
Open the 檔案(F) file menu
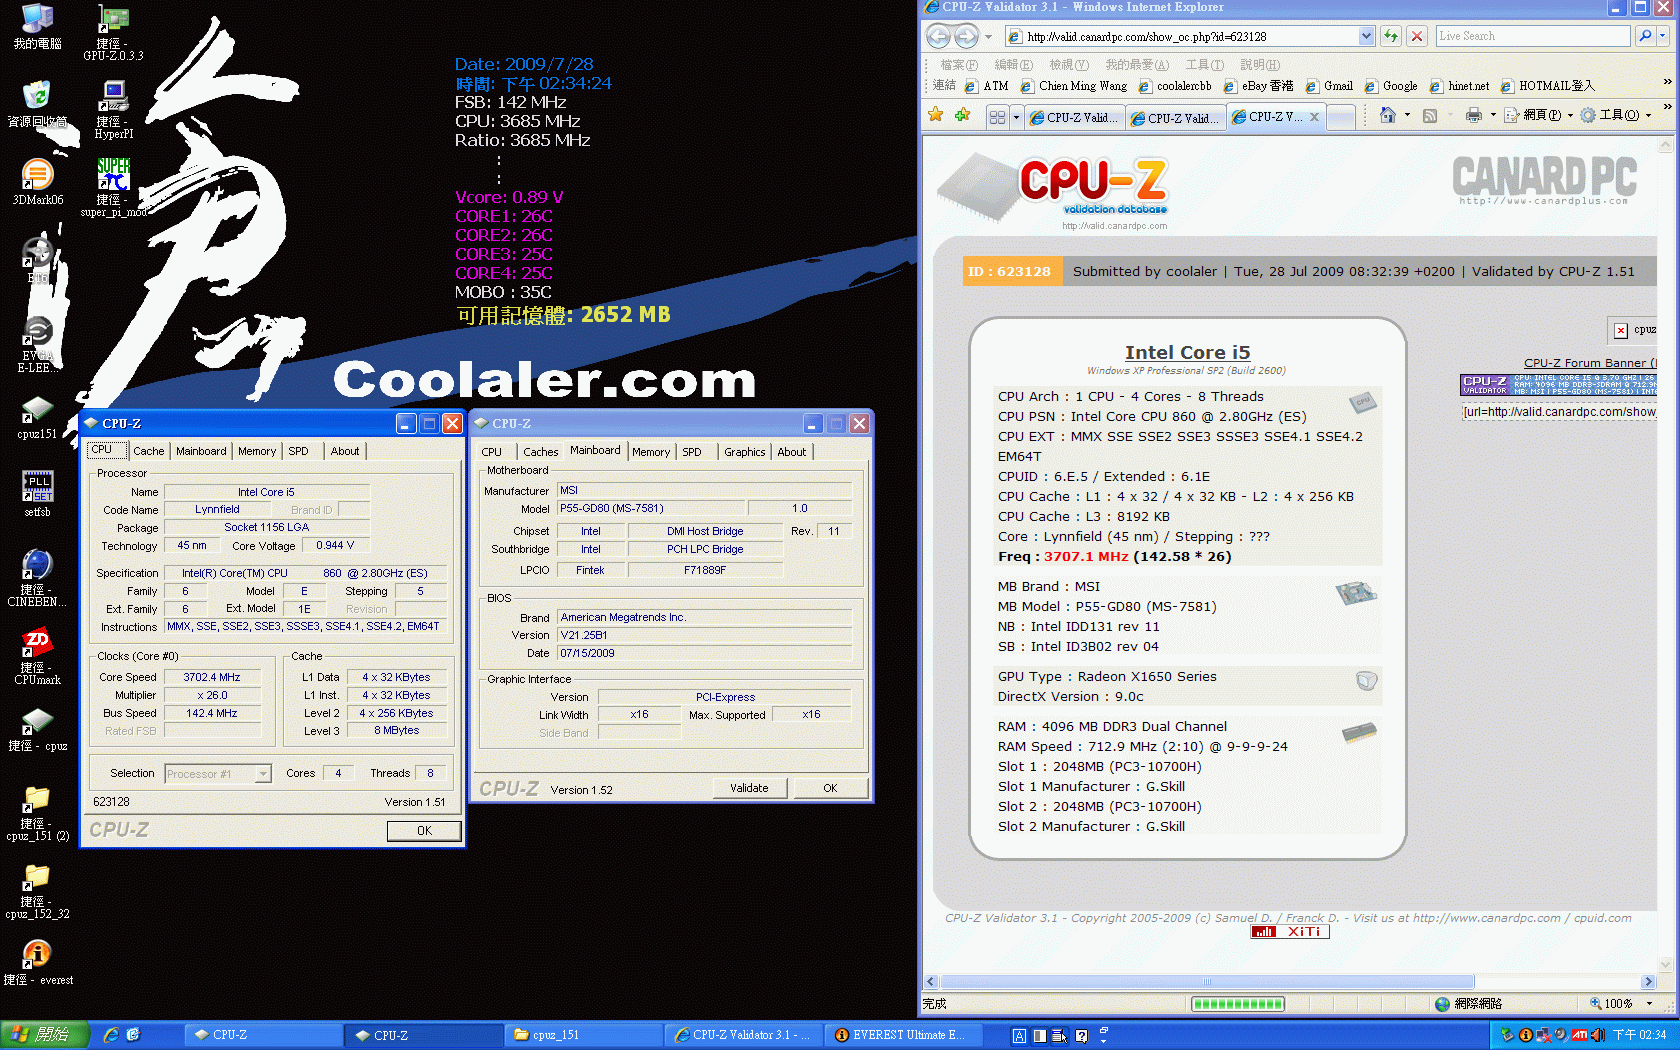tap(959, 64)
